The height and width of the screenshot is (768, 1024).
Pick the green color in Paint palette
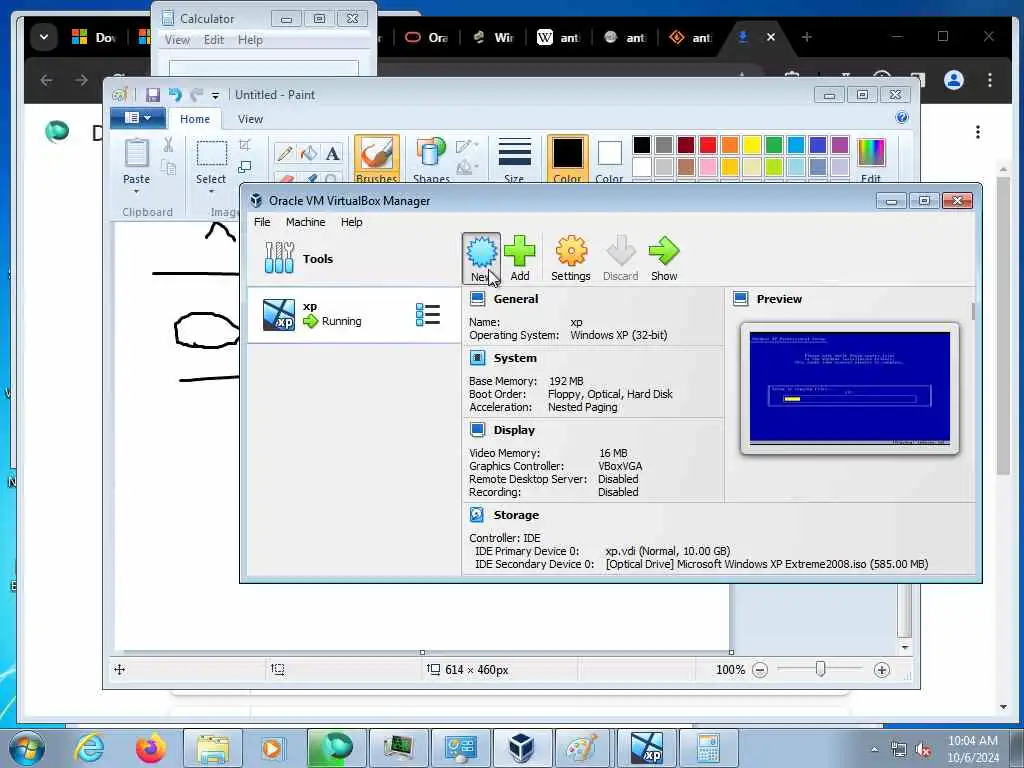point(773,145)
